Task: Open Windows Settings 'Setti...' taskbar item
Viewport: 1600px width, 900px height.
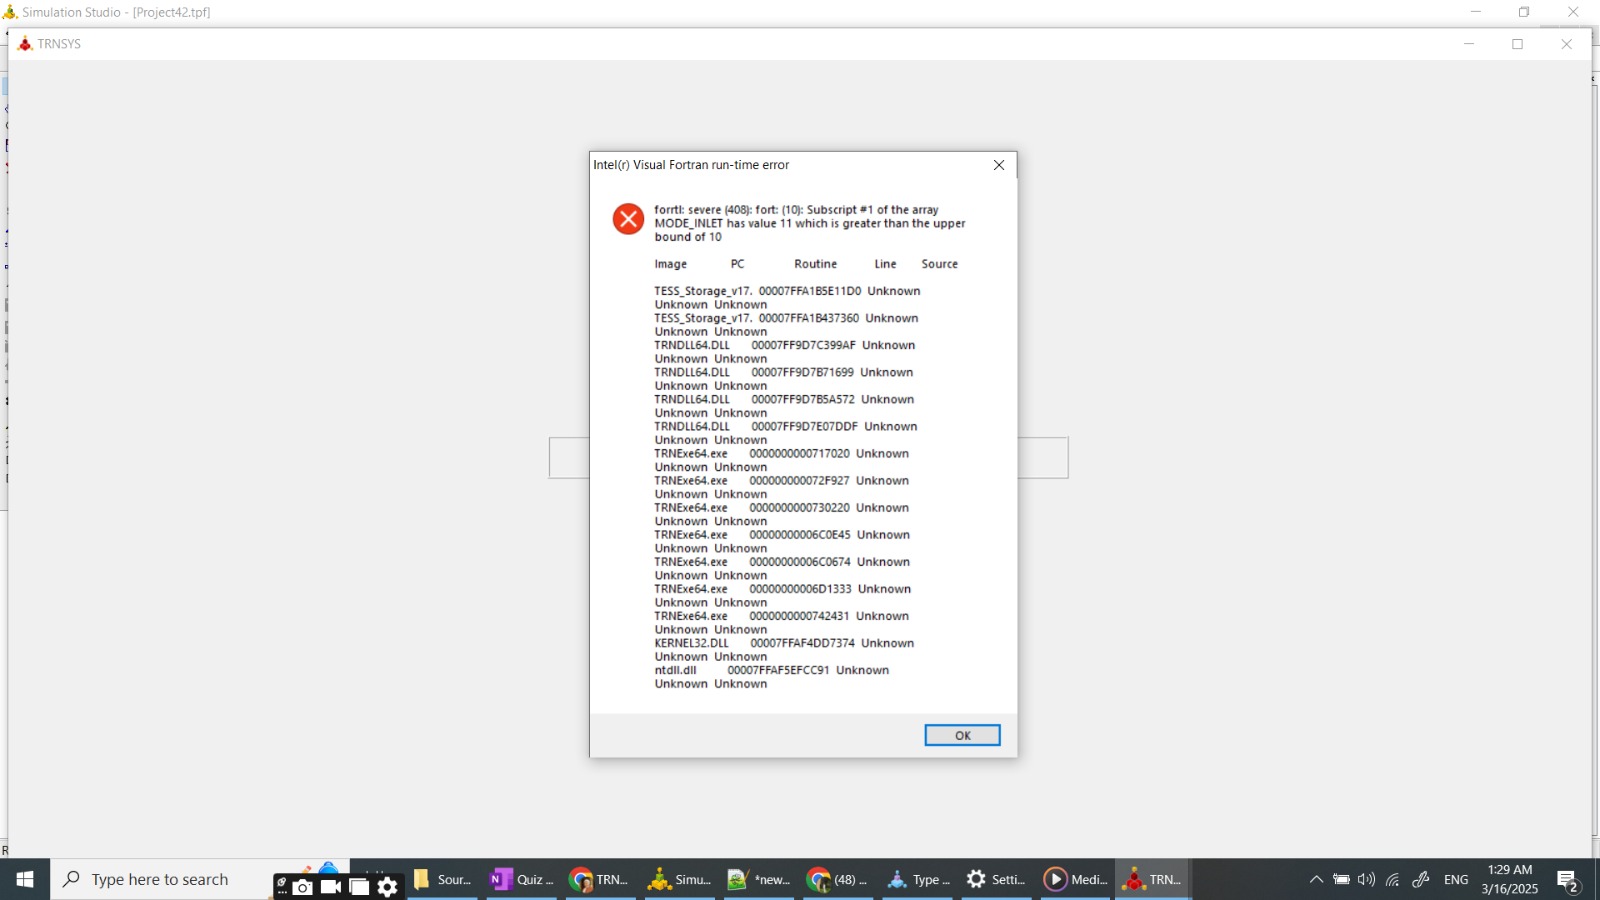Action: coord(997,879)
